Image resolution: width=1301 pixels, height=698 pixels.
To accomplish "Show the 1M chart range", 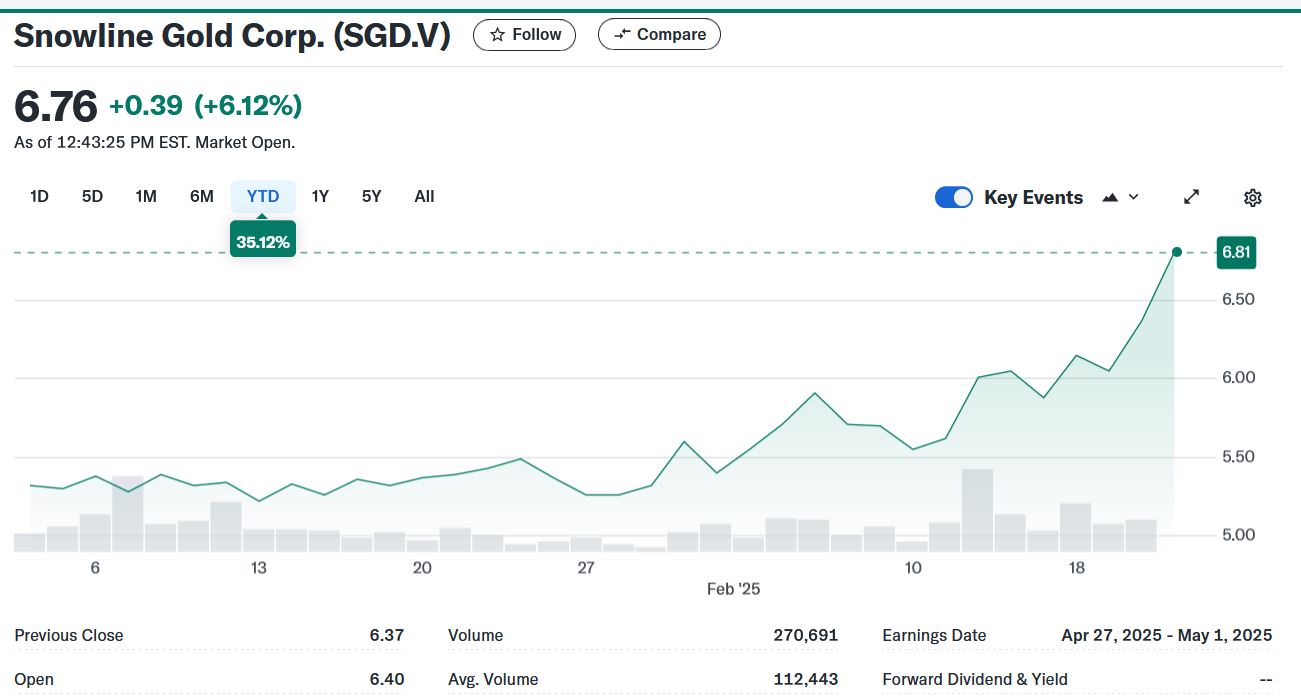I will pos(146,196).
